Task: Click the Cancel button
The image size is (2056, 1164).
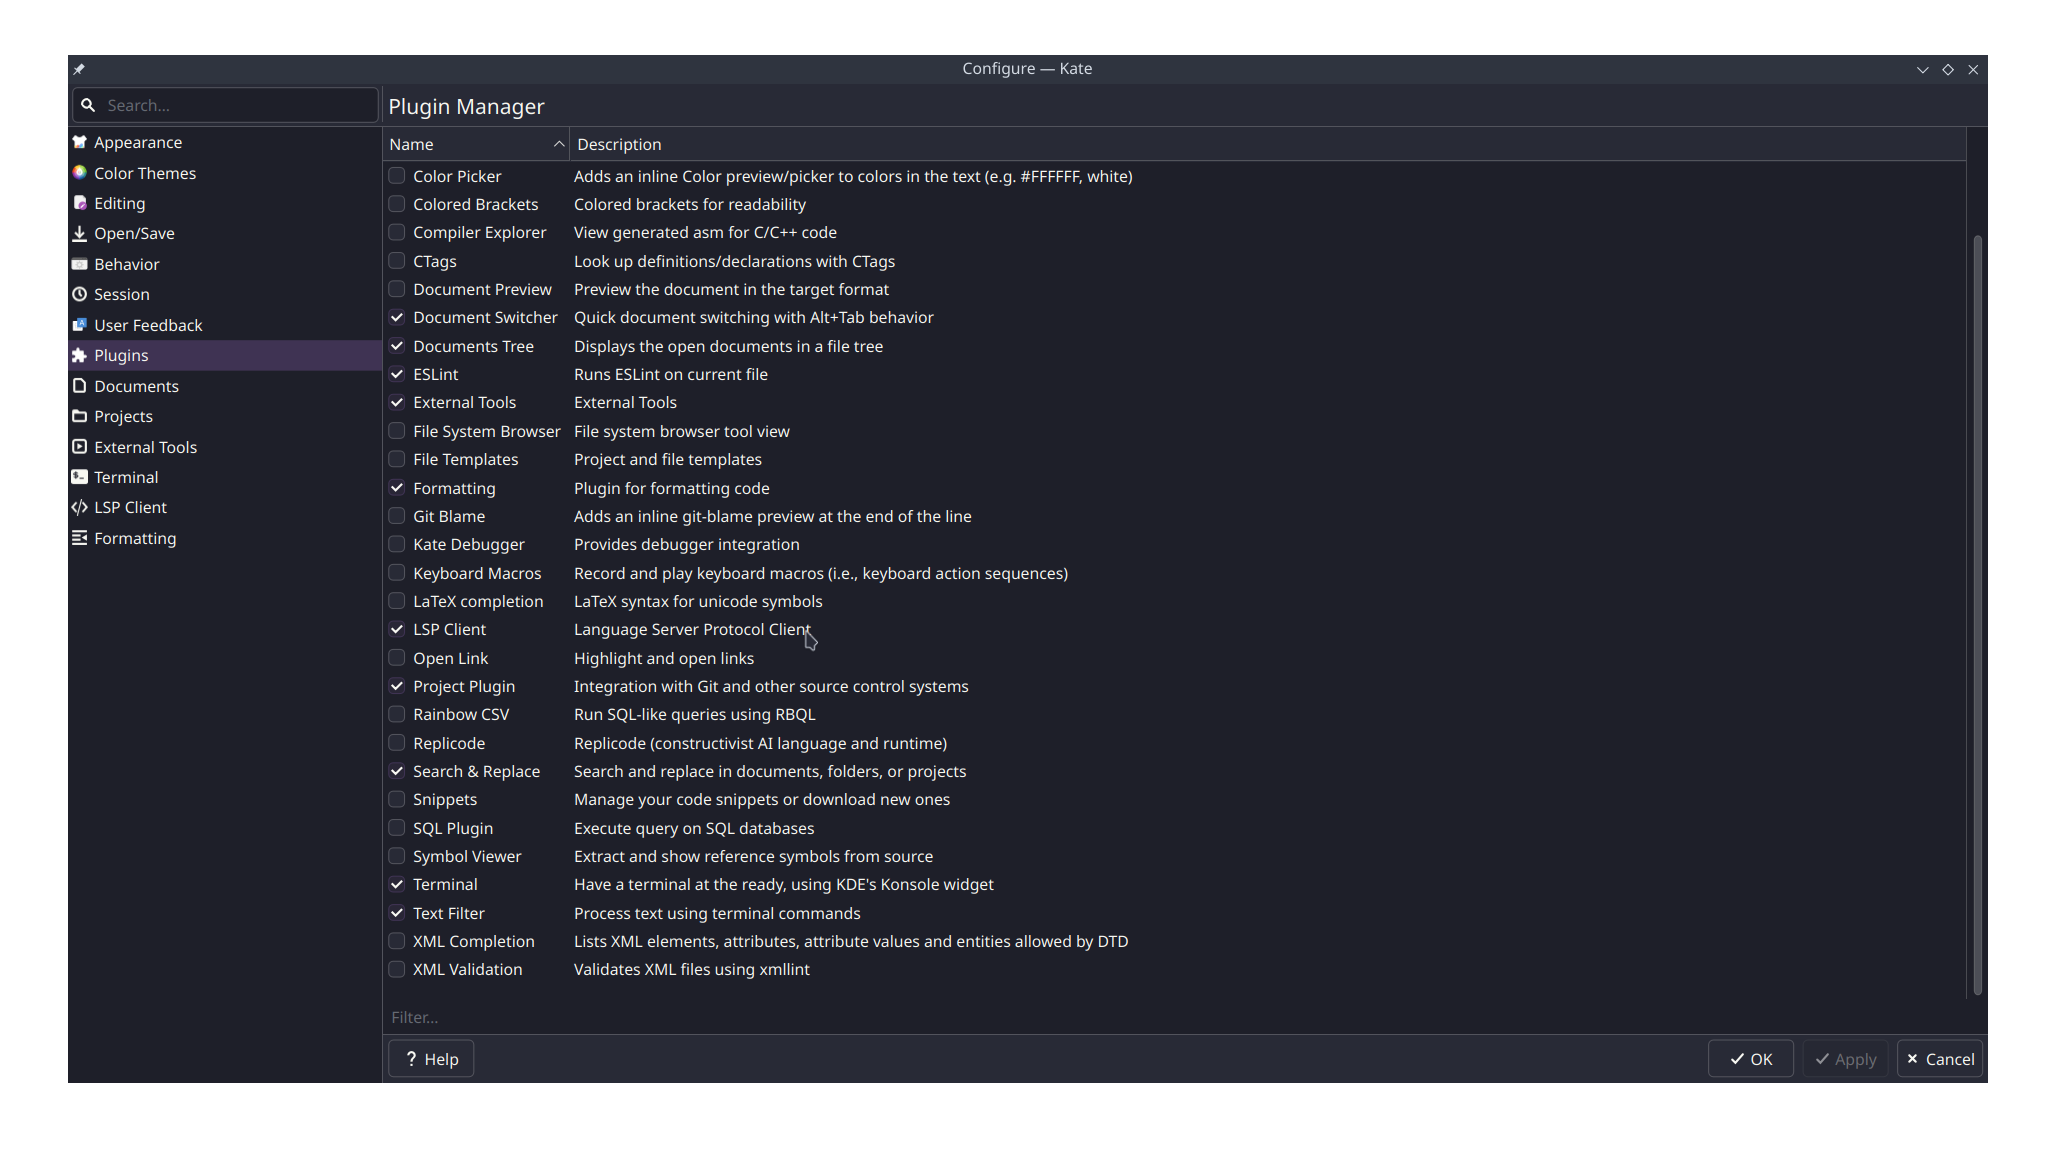Action: (x=1940, y=1059)
